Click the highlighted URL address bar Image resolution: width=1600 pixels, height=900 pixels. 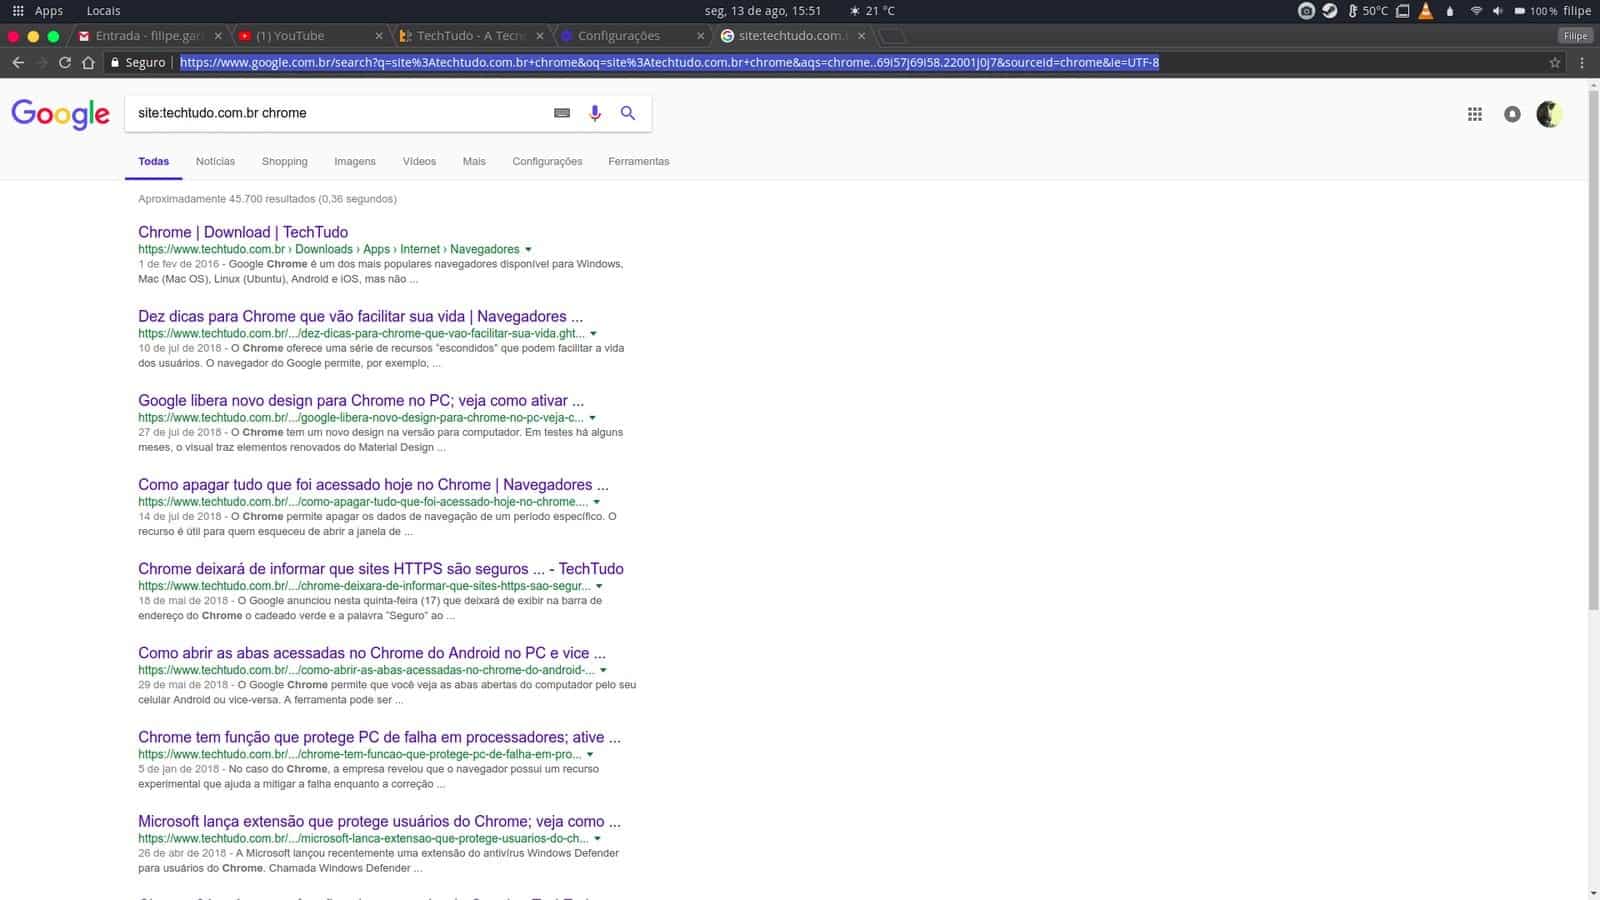click(669, 62)
